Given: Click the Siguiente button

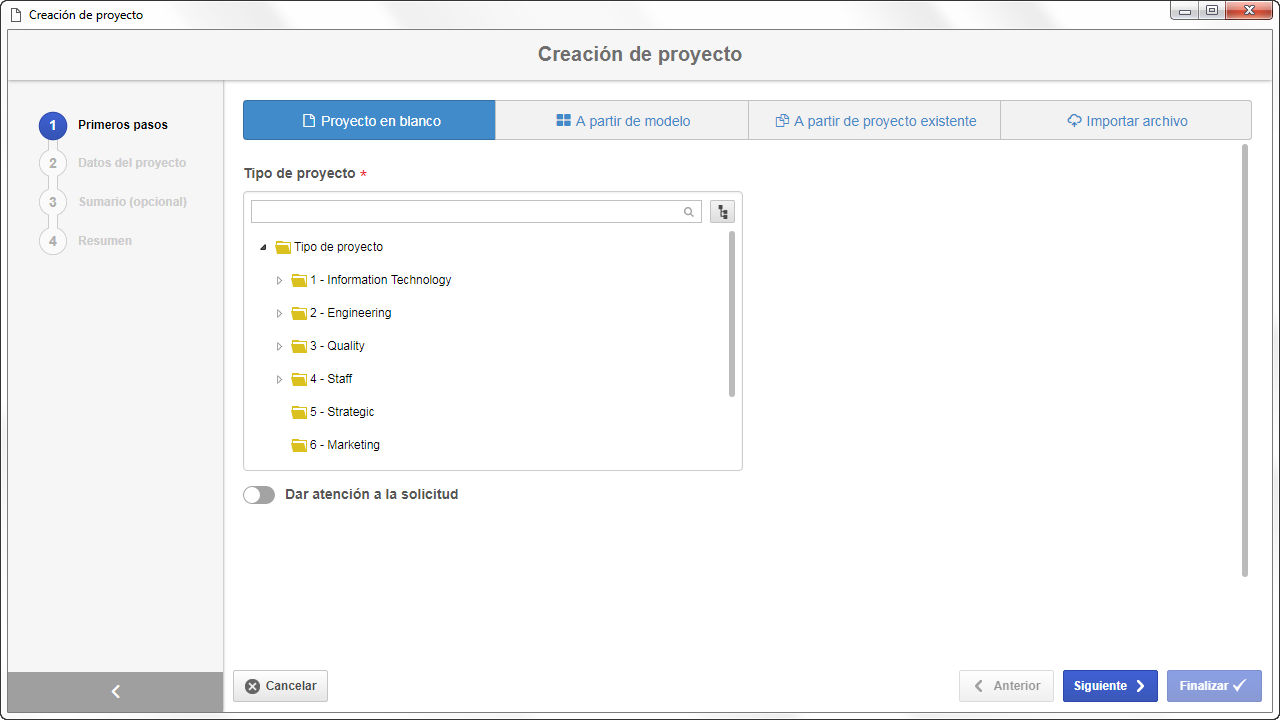Looking at the screenshot, I should click(1110, 686).
